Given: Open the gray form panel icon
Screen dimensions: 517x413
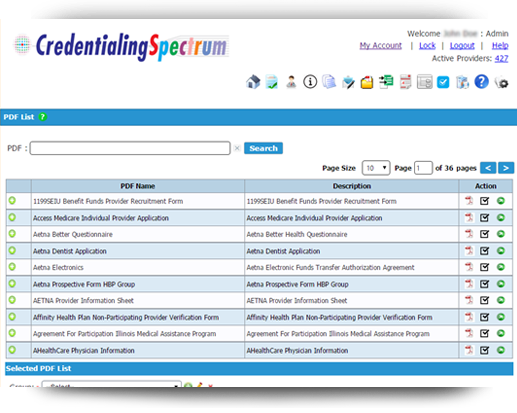Looking at the screenshot, I should click(x=424, y=82).
